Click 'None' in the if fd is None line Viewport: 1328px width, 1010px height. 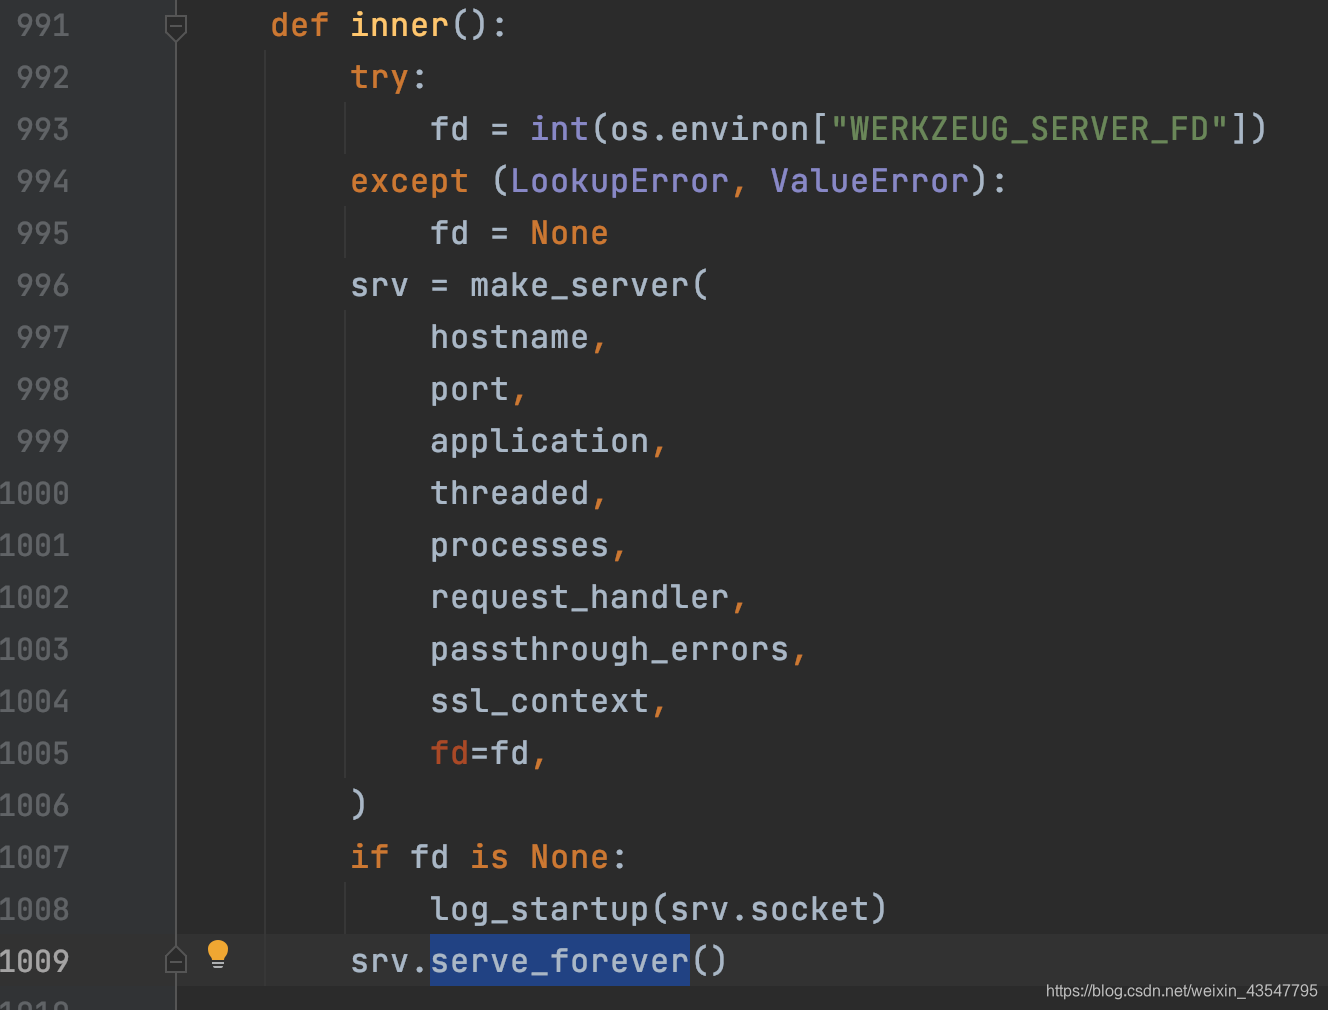569,857
